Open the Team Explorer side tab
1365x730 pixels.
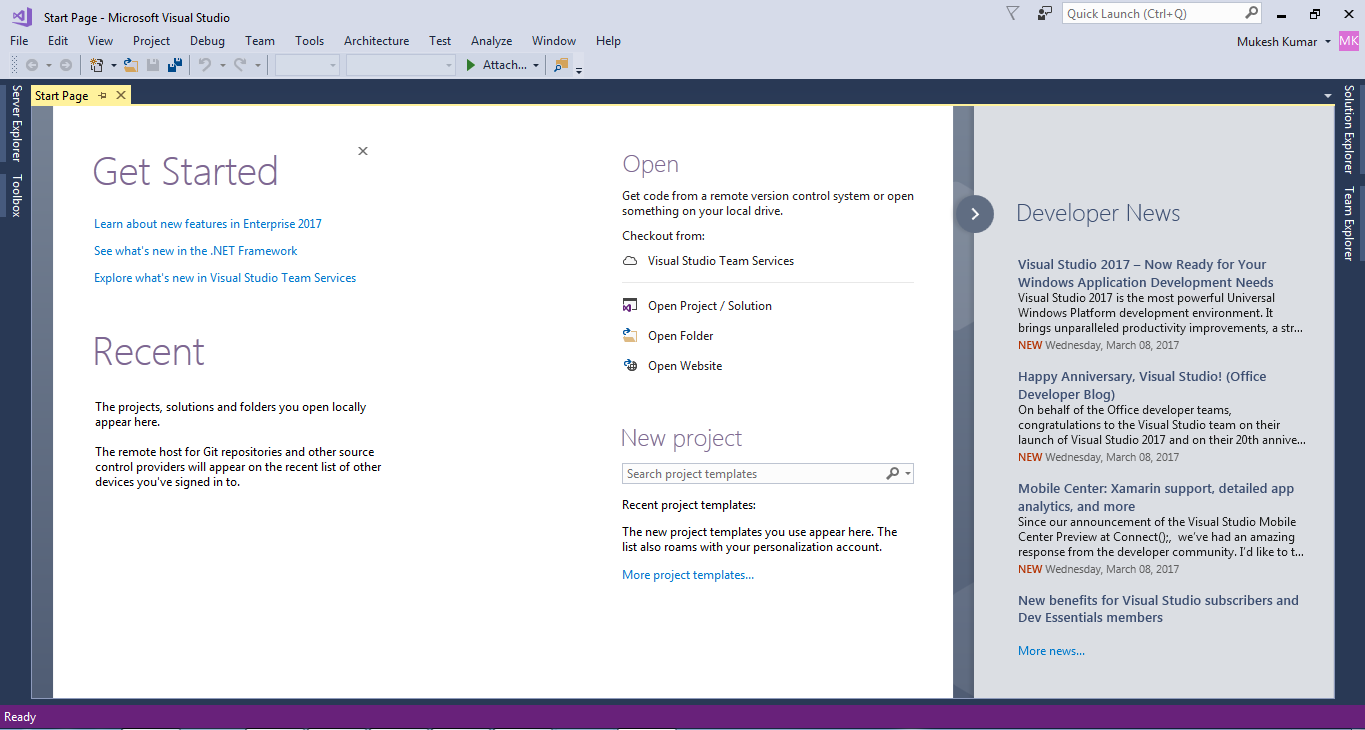1349,223
